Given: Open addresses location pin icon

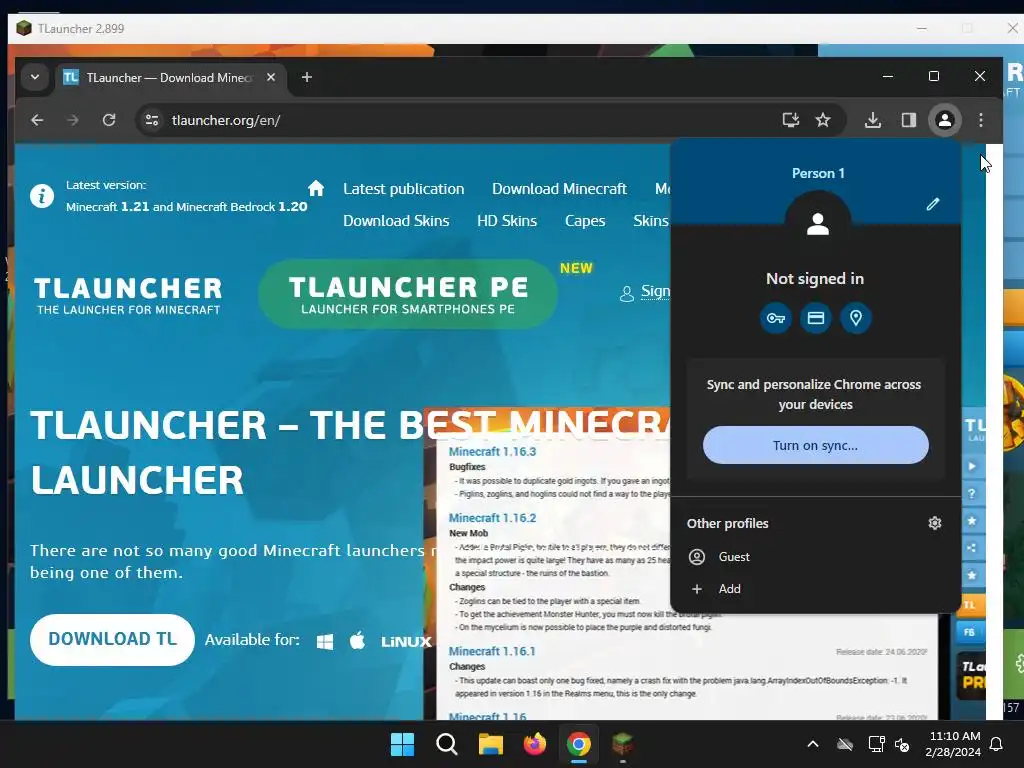Looking at the screenshot, I should tap(856, 318).
